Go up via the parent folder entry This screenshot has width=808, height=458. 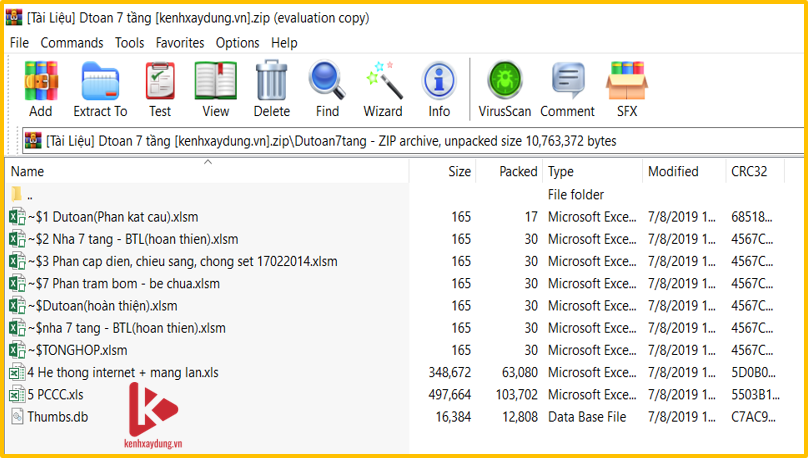pos(30,195)
